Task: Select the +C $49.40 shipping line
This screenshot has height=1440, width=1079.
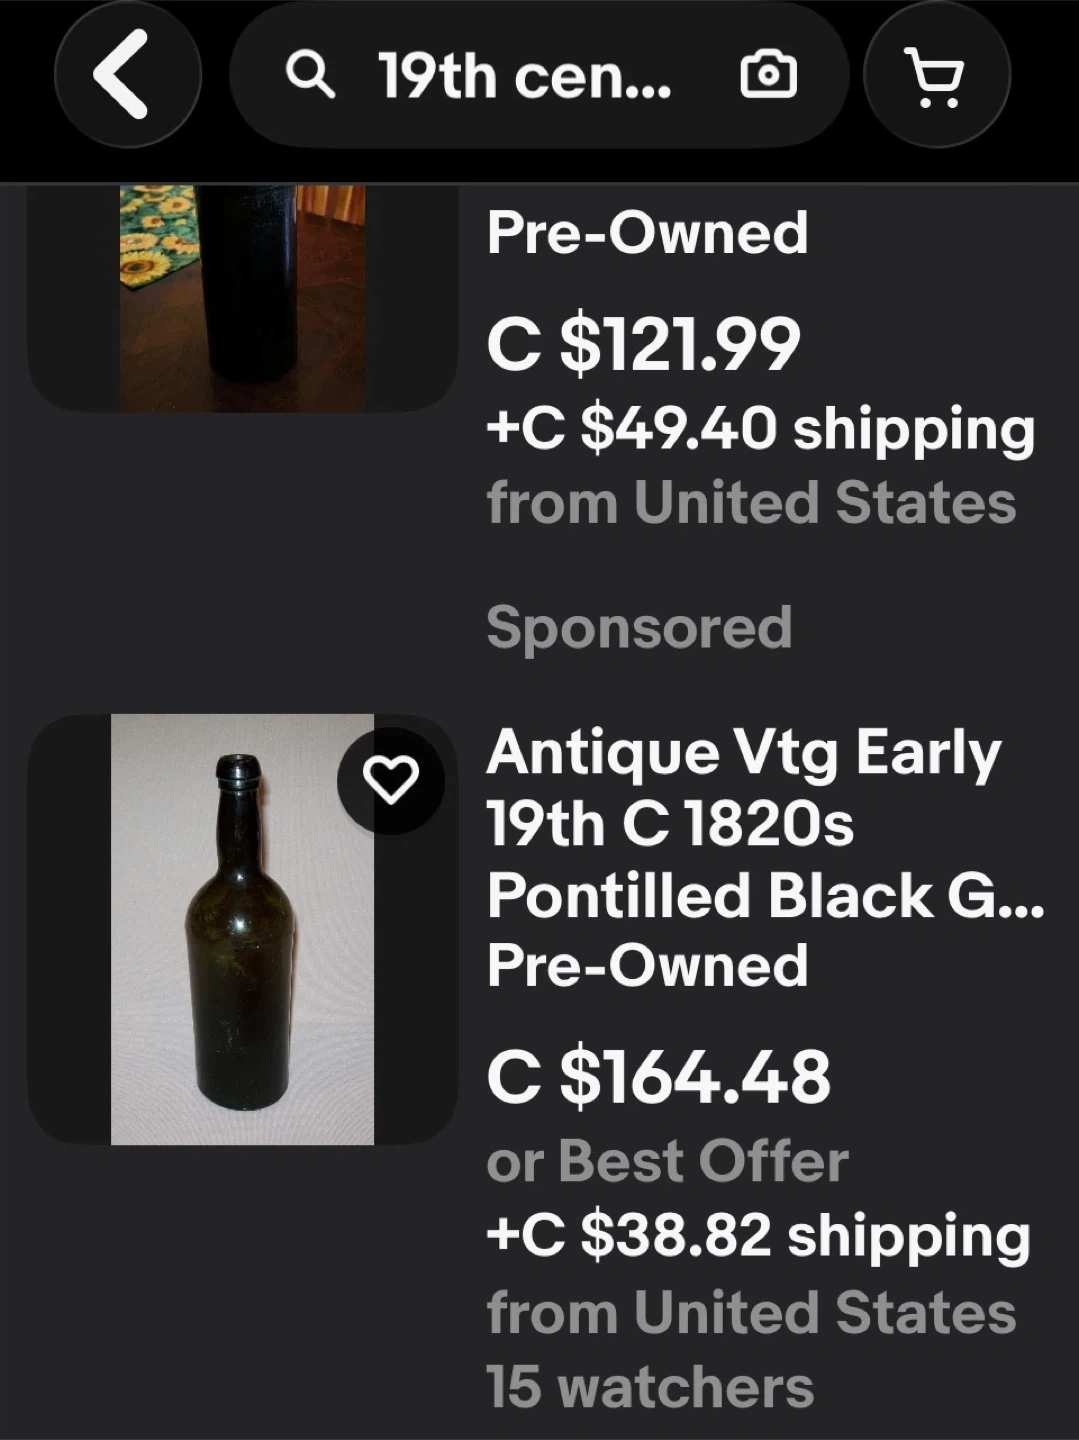Action: click(760, 429)
